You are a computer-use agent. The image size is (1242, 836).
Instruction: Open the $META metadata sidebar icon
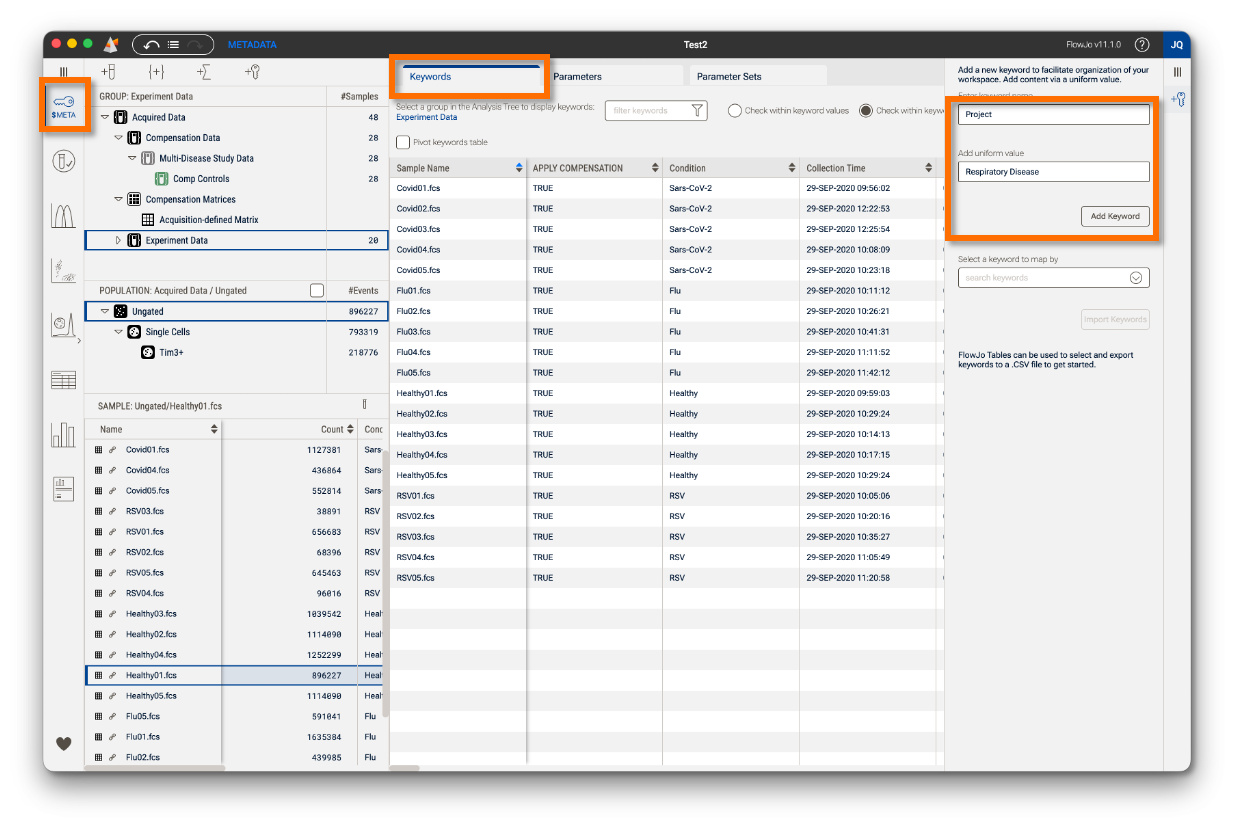click(x=63, y=105)
